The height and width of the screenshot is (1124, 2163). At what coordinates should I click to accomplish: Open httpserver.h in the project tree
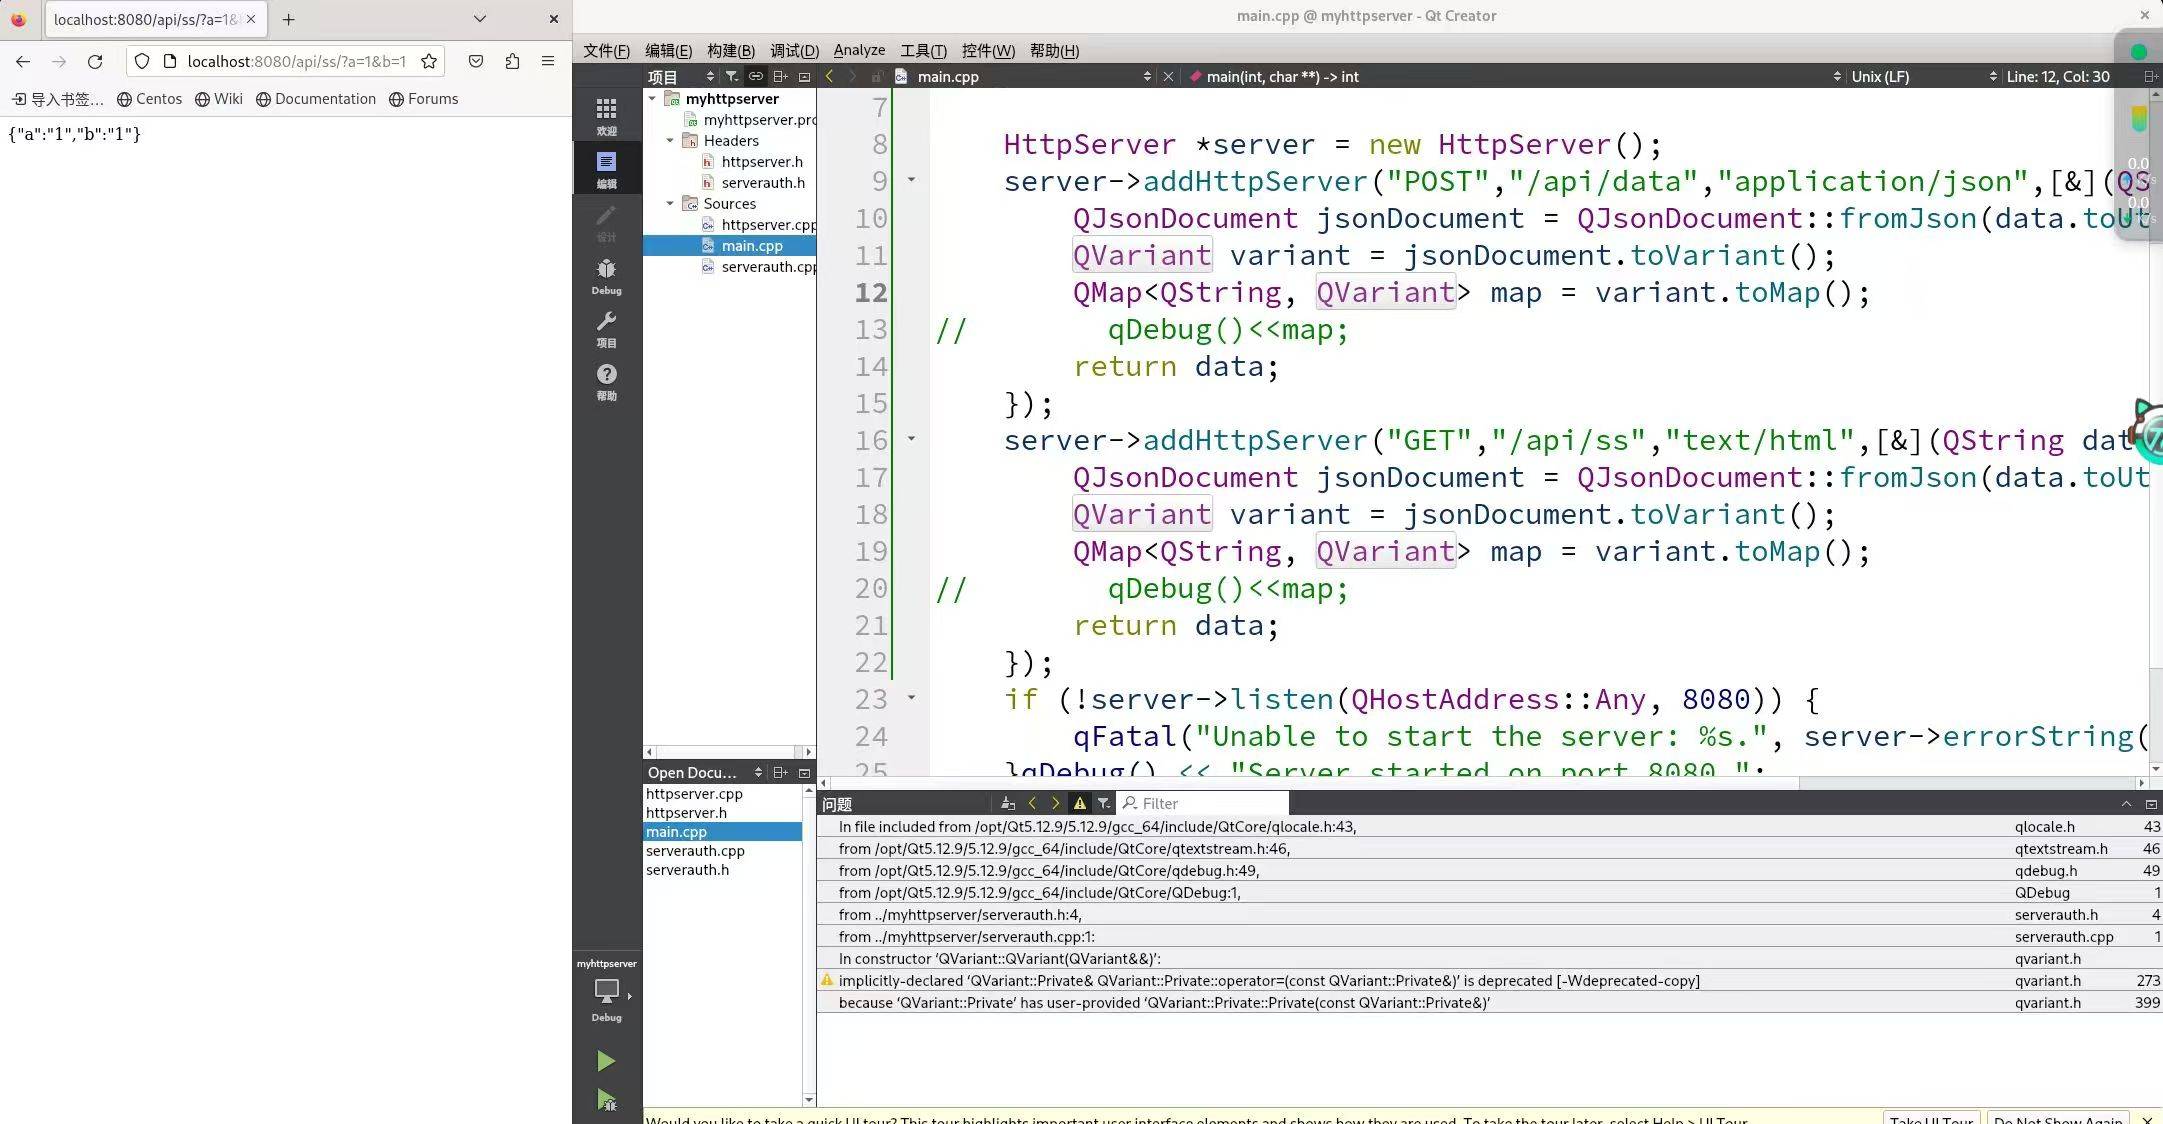coord(761,162)
